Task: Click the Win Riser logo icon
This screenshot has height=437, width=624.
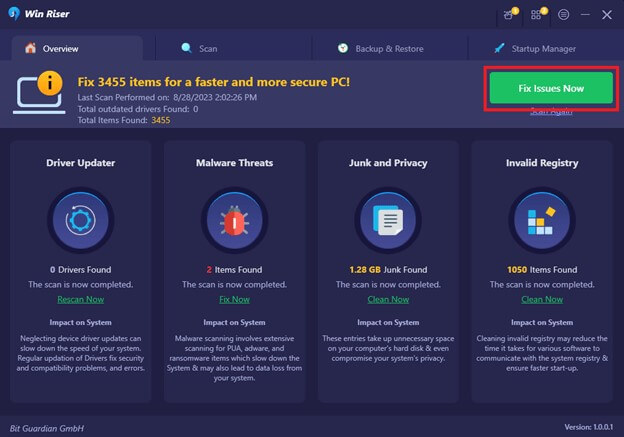Action: [14, 14]
